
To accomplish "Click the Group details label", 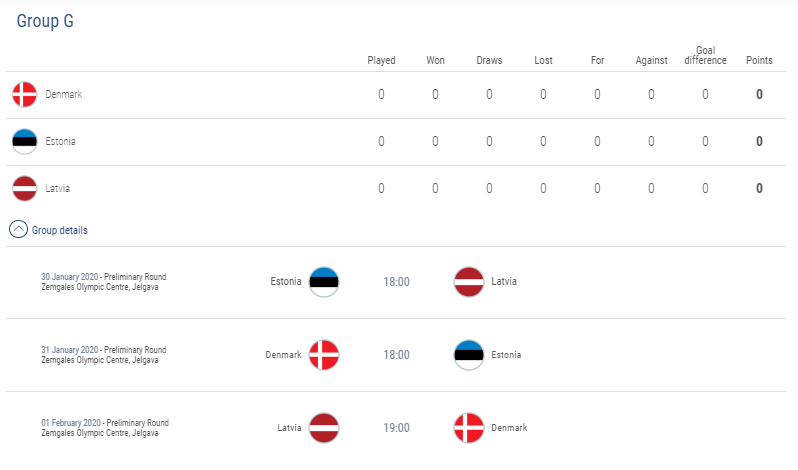I will [x=60, y=230].
